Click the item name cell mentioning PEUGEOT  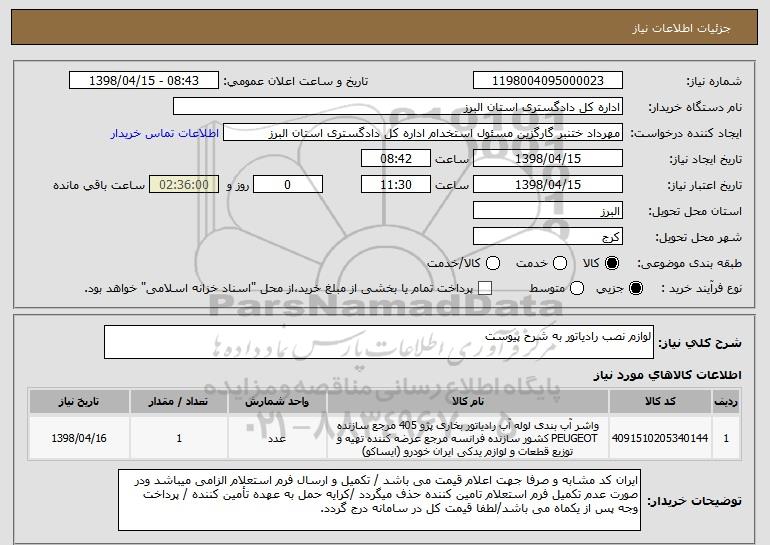(468, 438)
